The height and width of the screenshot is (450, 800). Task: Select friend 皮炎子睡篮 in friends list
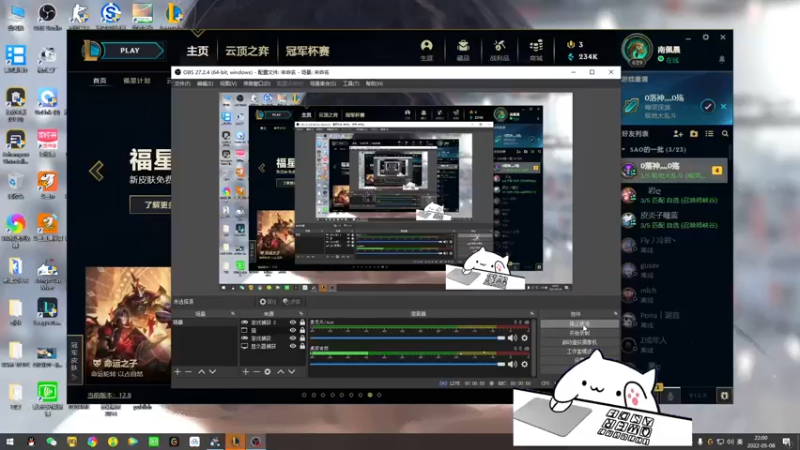pyautogui.click(x=673, y=219)
